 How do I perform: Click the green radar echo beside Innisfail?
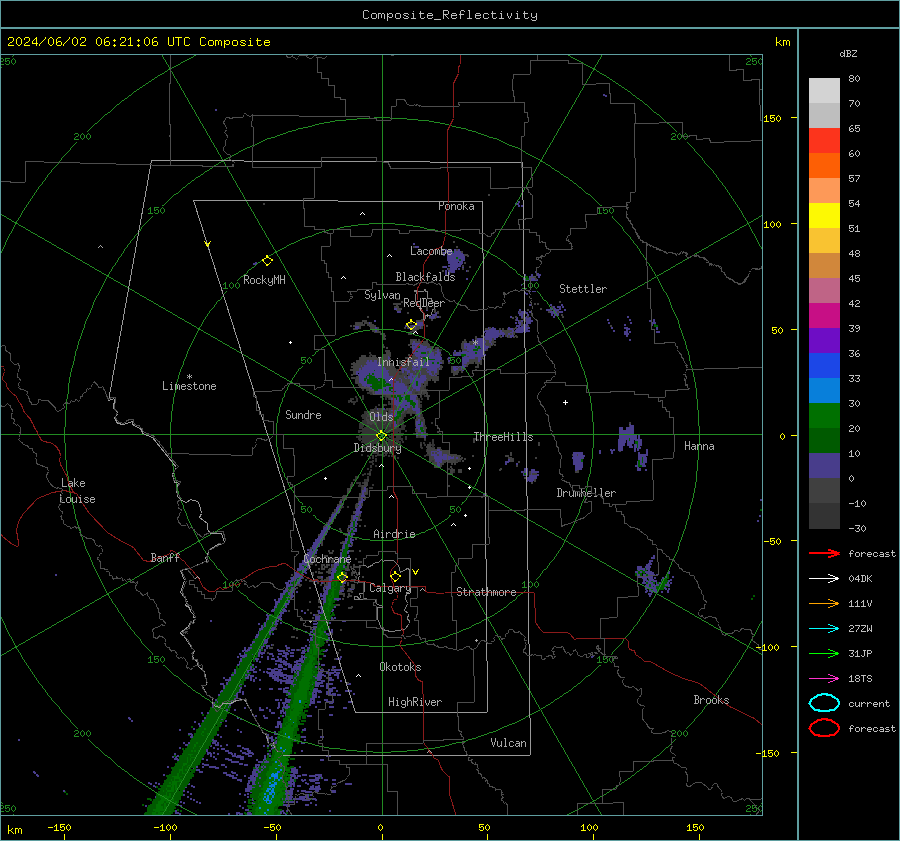[376, 382]
